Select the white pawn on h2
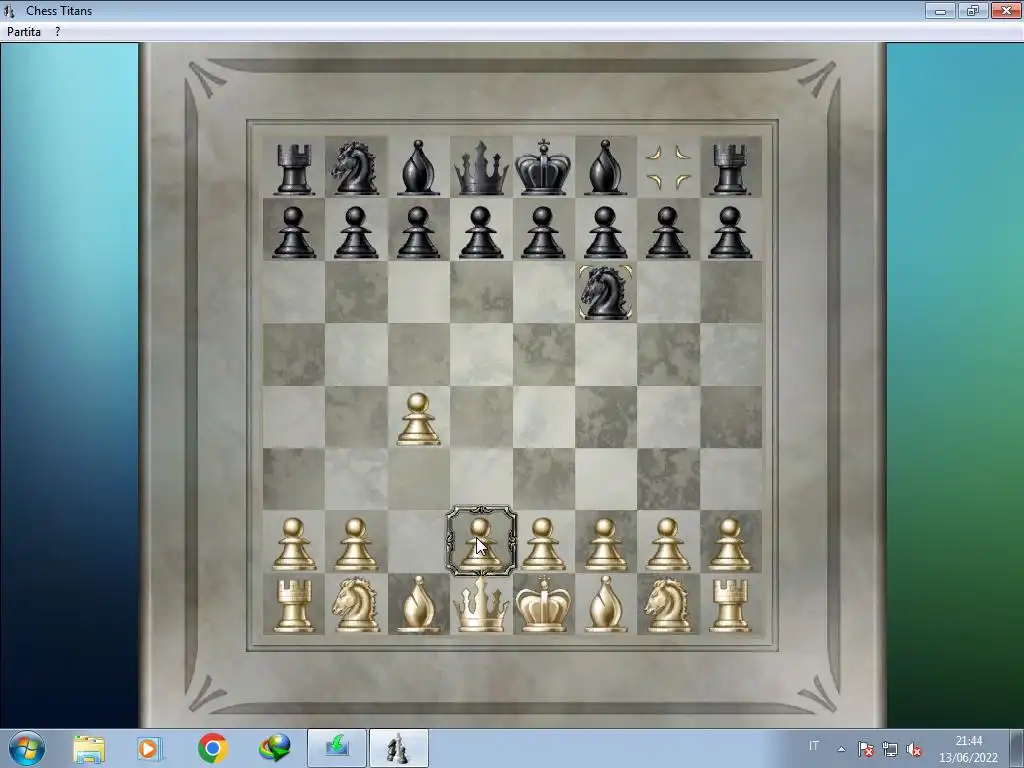 pyautogui.click(x=730, y=544)
